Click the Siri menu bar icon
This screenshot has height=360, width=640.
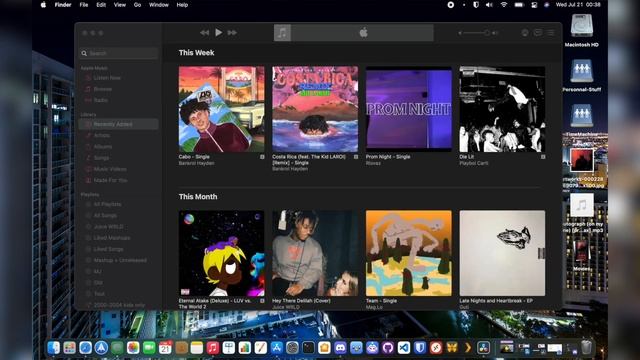(547, 5)
